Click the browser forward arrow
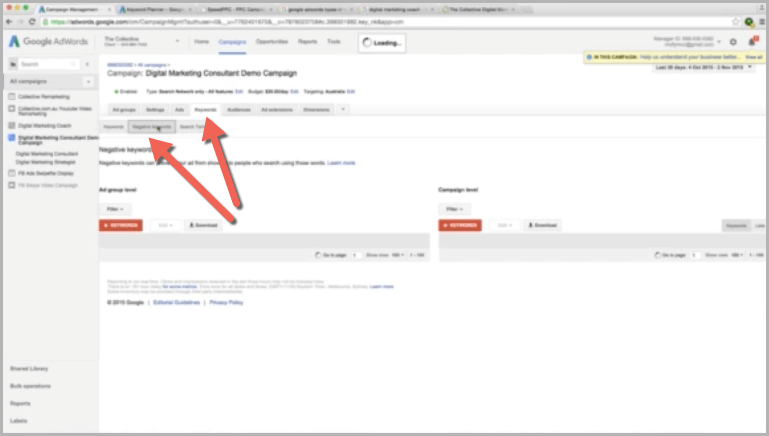This screenshot has height=436, width=769. (x=20, y=22)
